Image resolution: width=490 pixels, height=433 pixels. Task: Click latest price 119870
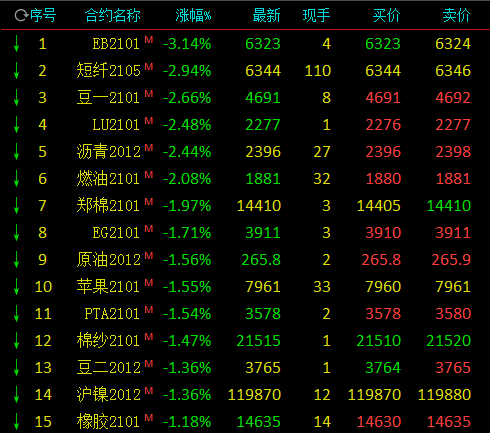point(254,395)
